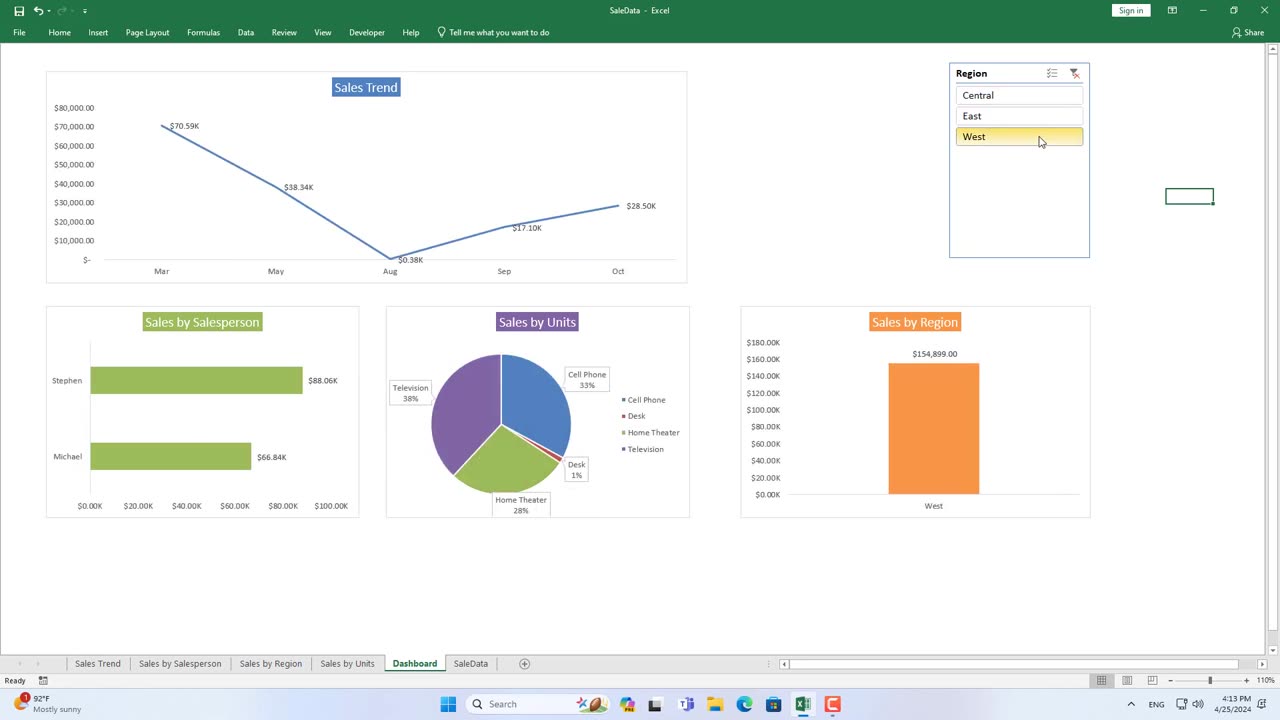Open the Sales Trend sheet tab
Screen dimensions: 1280x720
click(97, 664)
